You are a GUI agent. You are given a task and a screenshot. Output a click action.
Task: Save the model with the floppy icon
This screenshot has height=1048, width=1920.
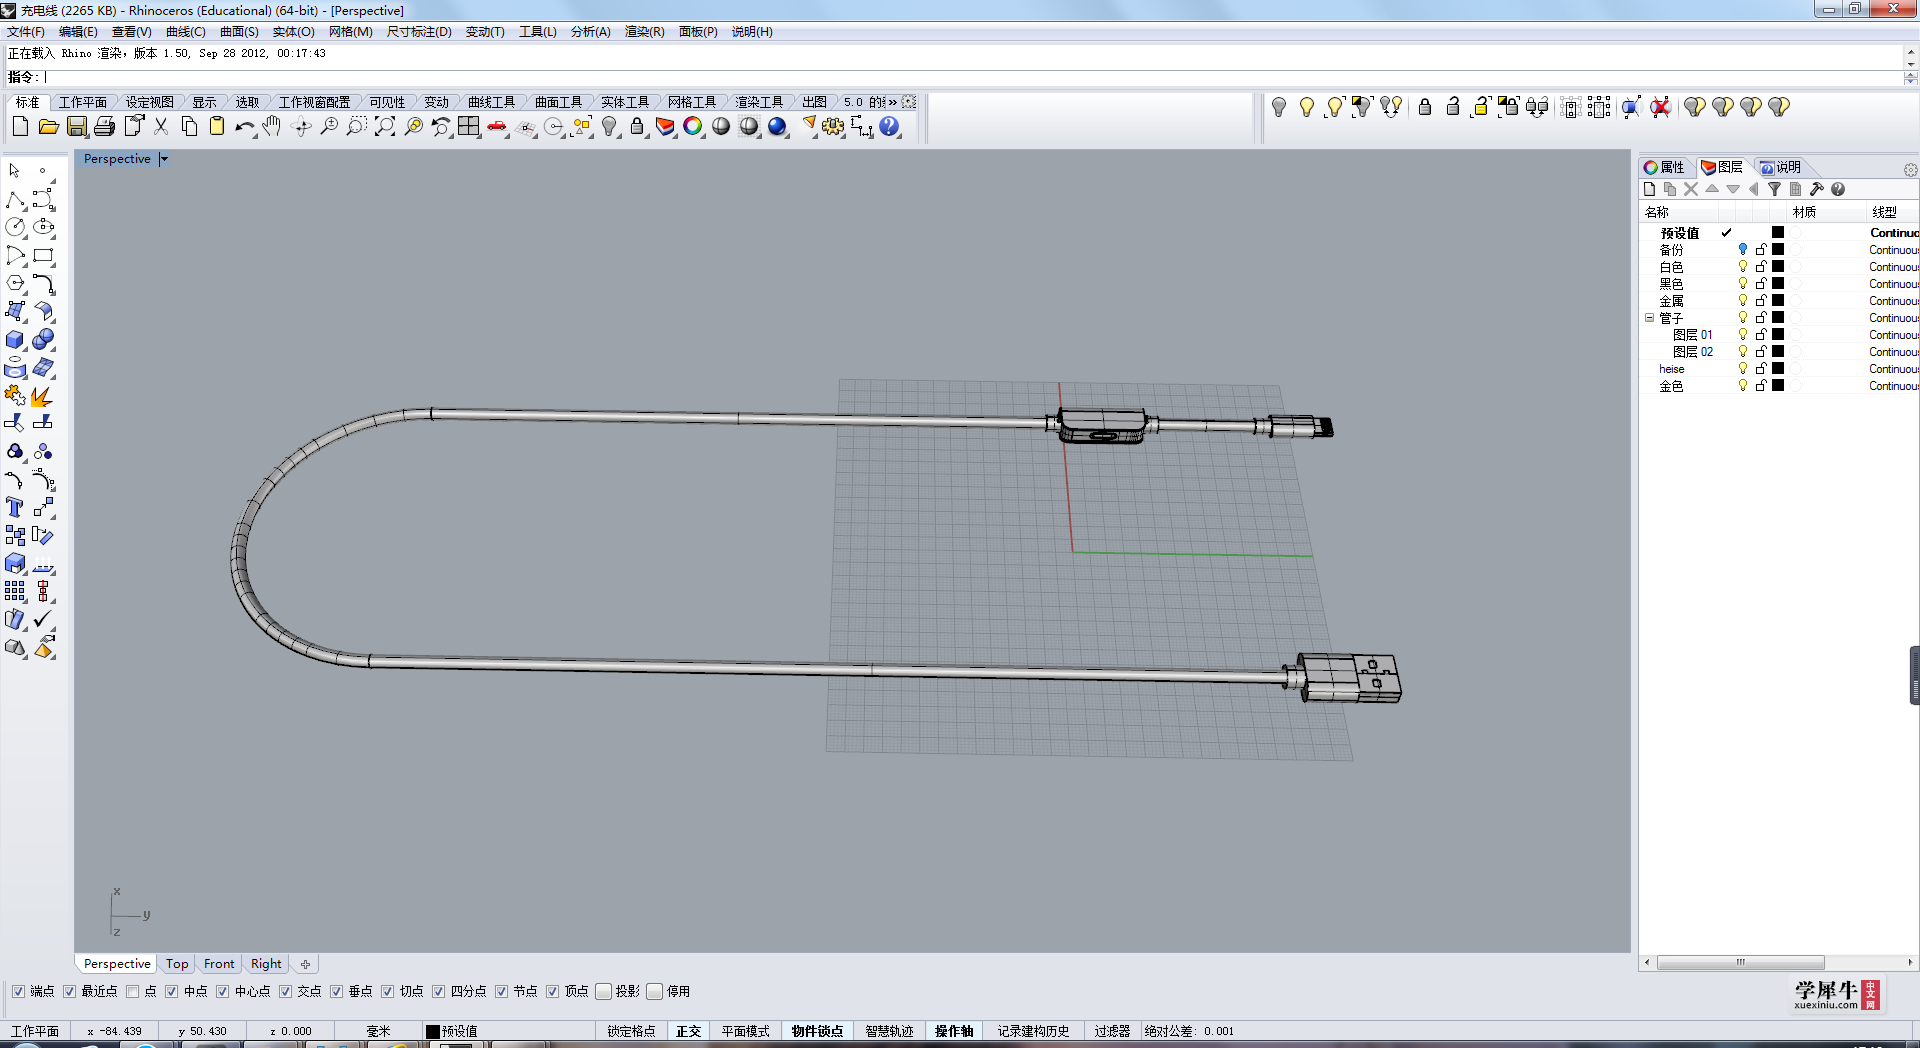tap(77, 126)
